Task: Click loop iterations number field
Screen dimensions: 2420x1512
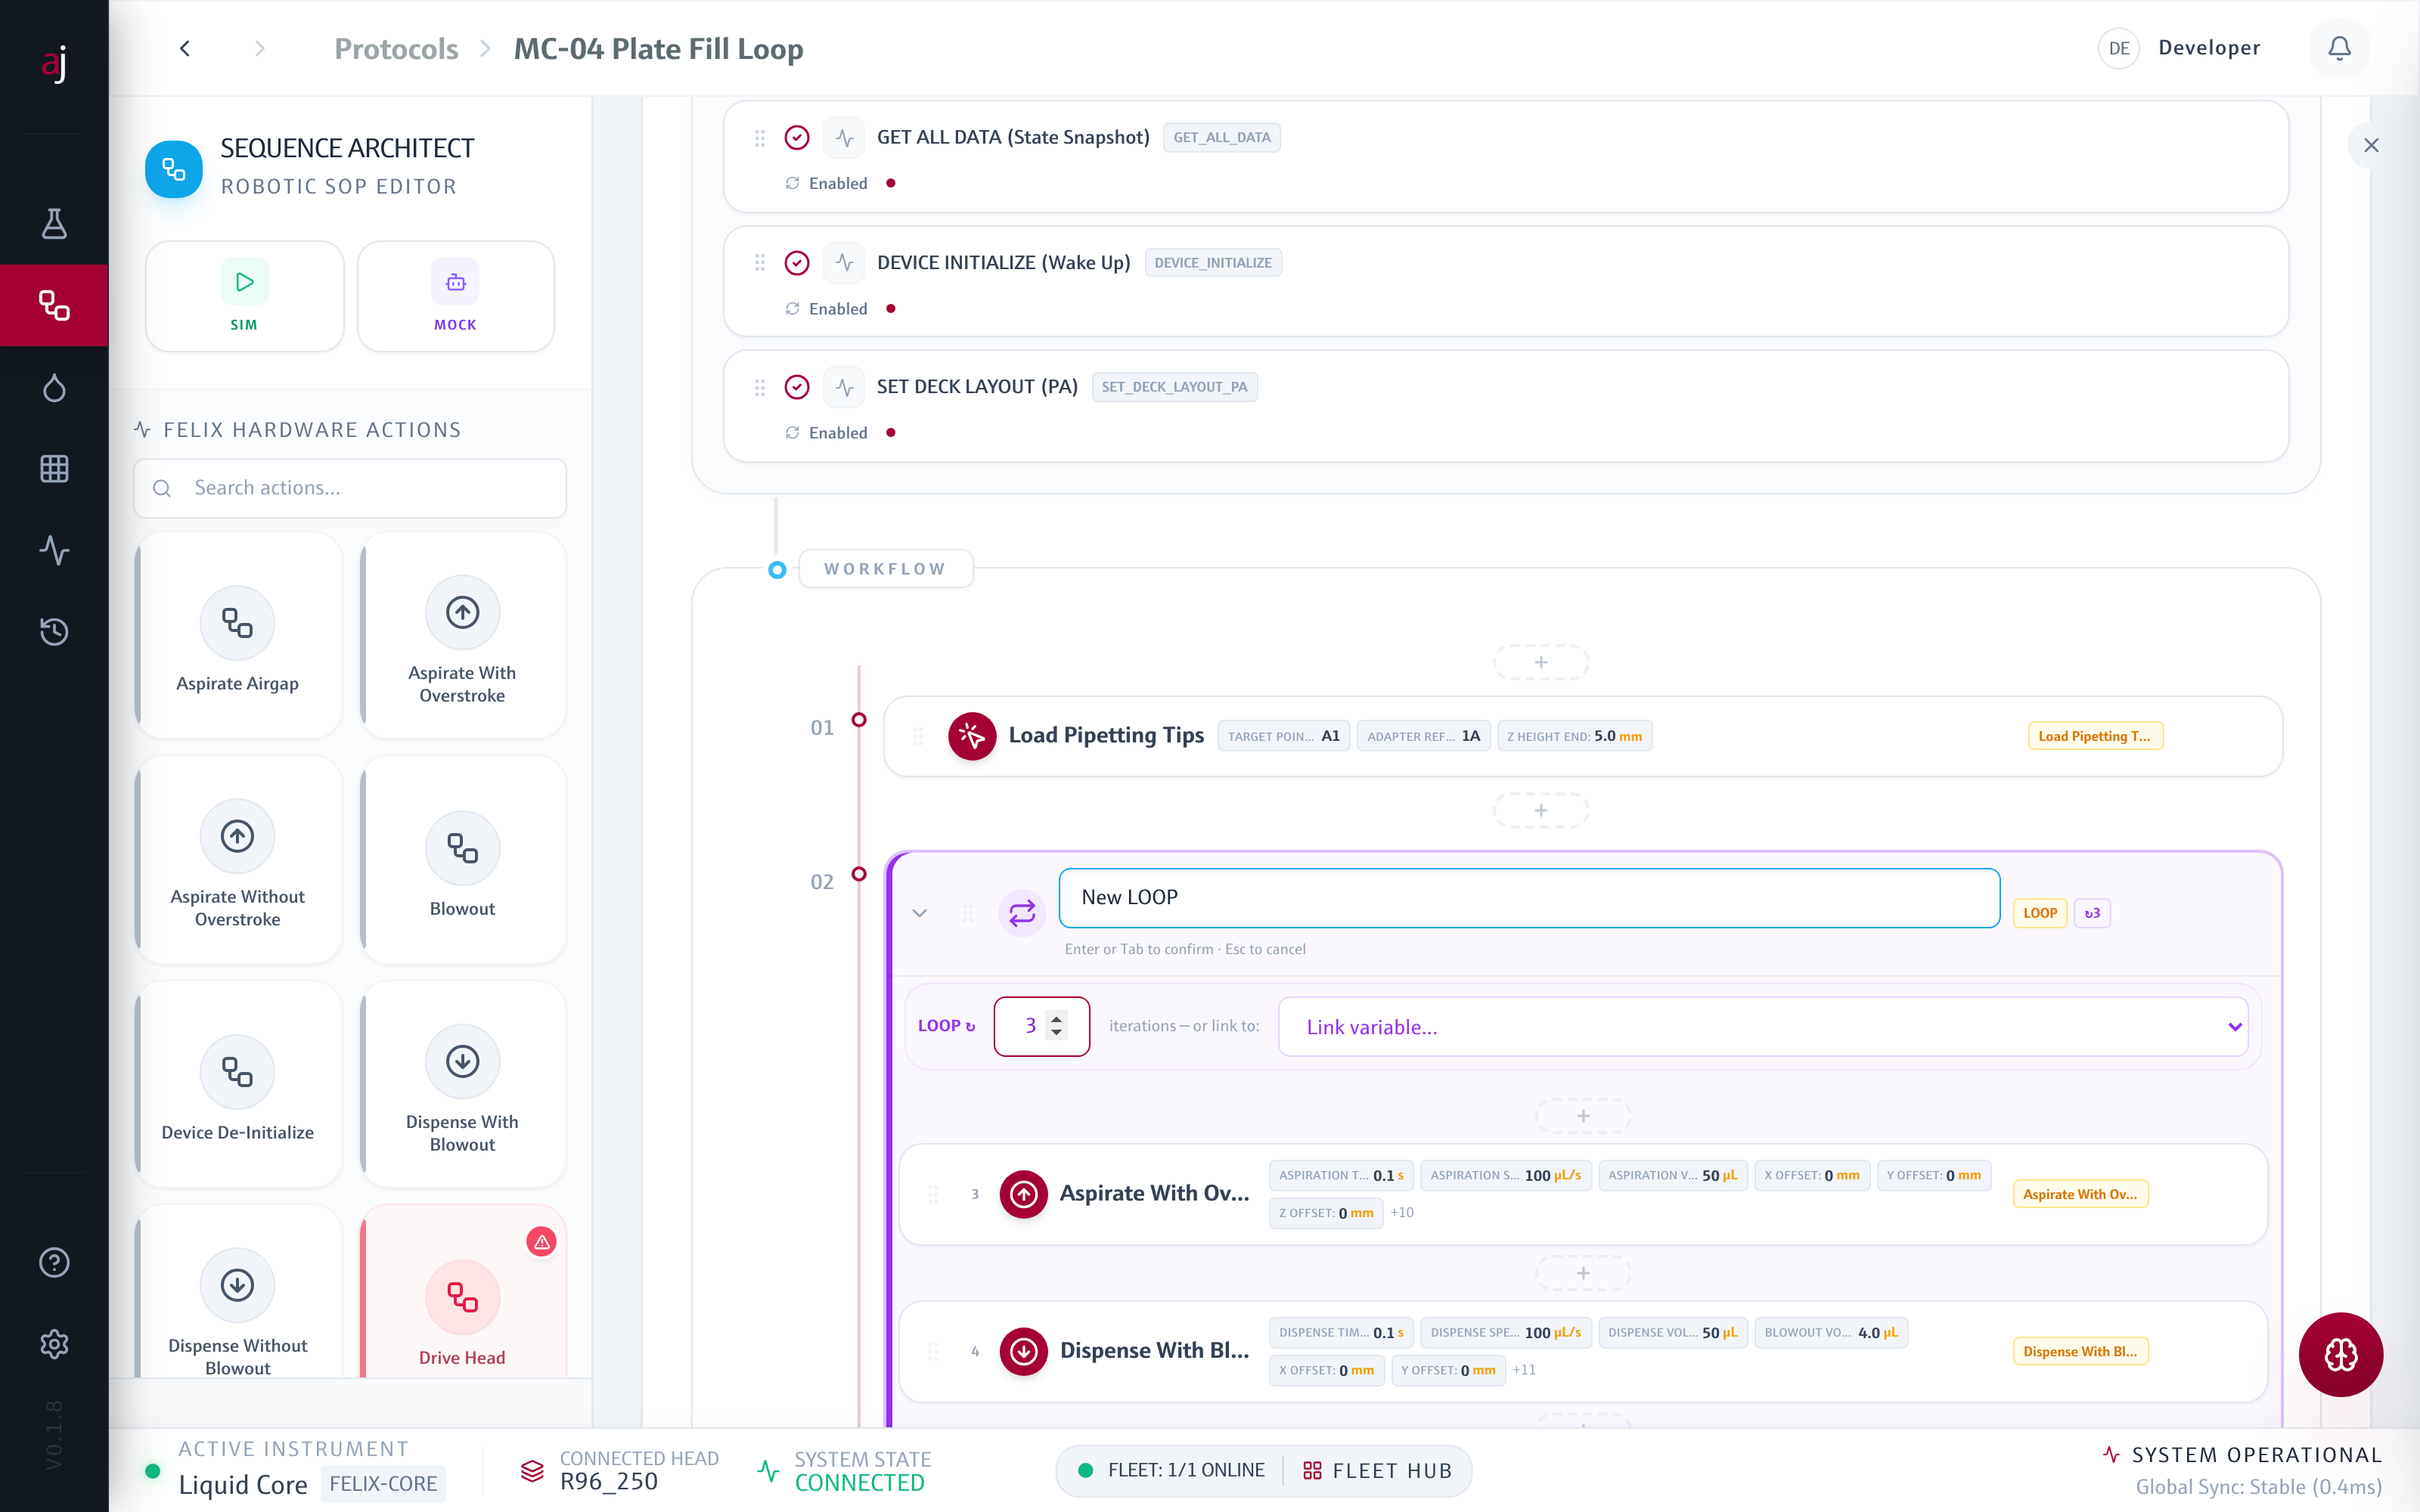Action: click(x=1041, y=1026)
